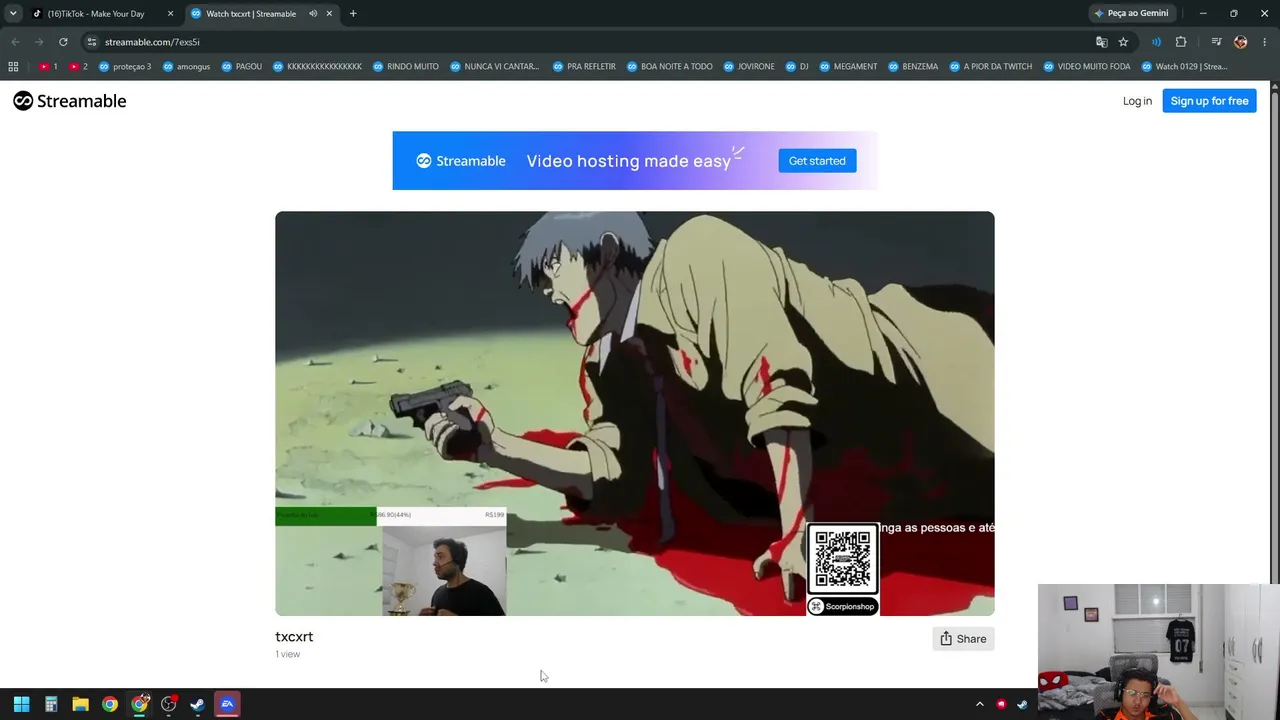This screenshot has height=720, width=1280.
Task: Expand the tab search dropdown
Action: coord(13,14)
